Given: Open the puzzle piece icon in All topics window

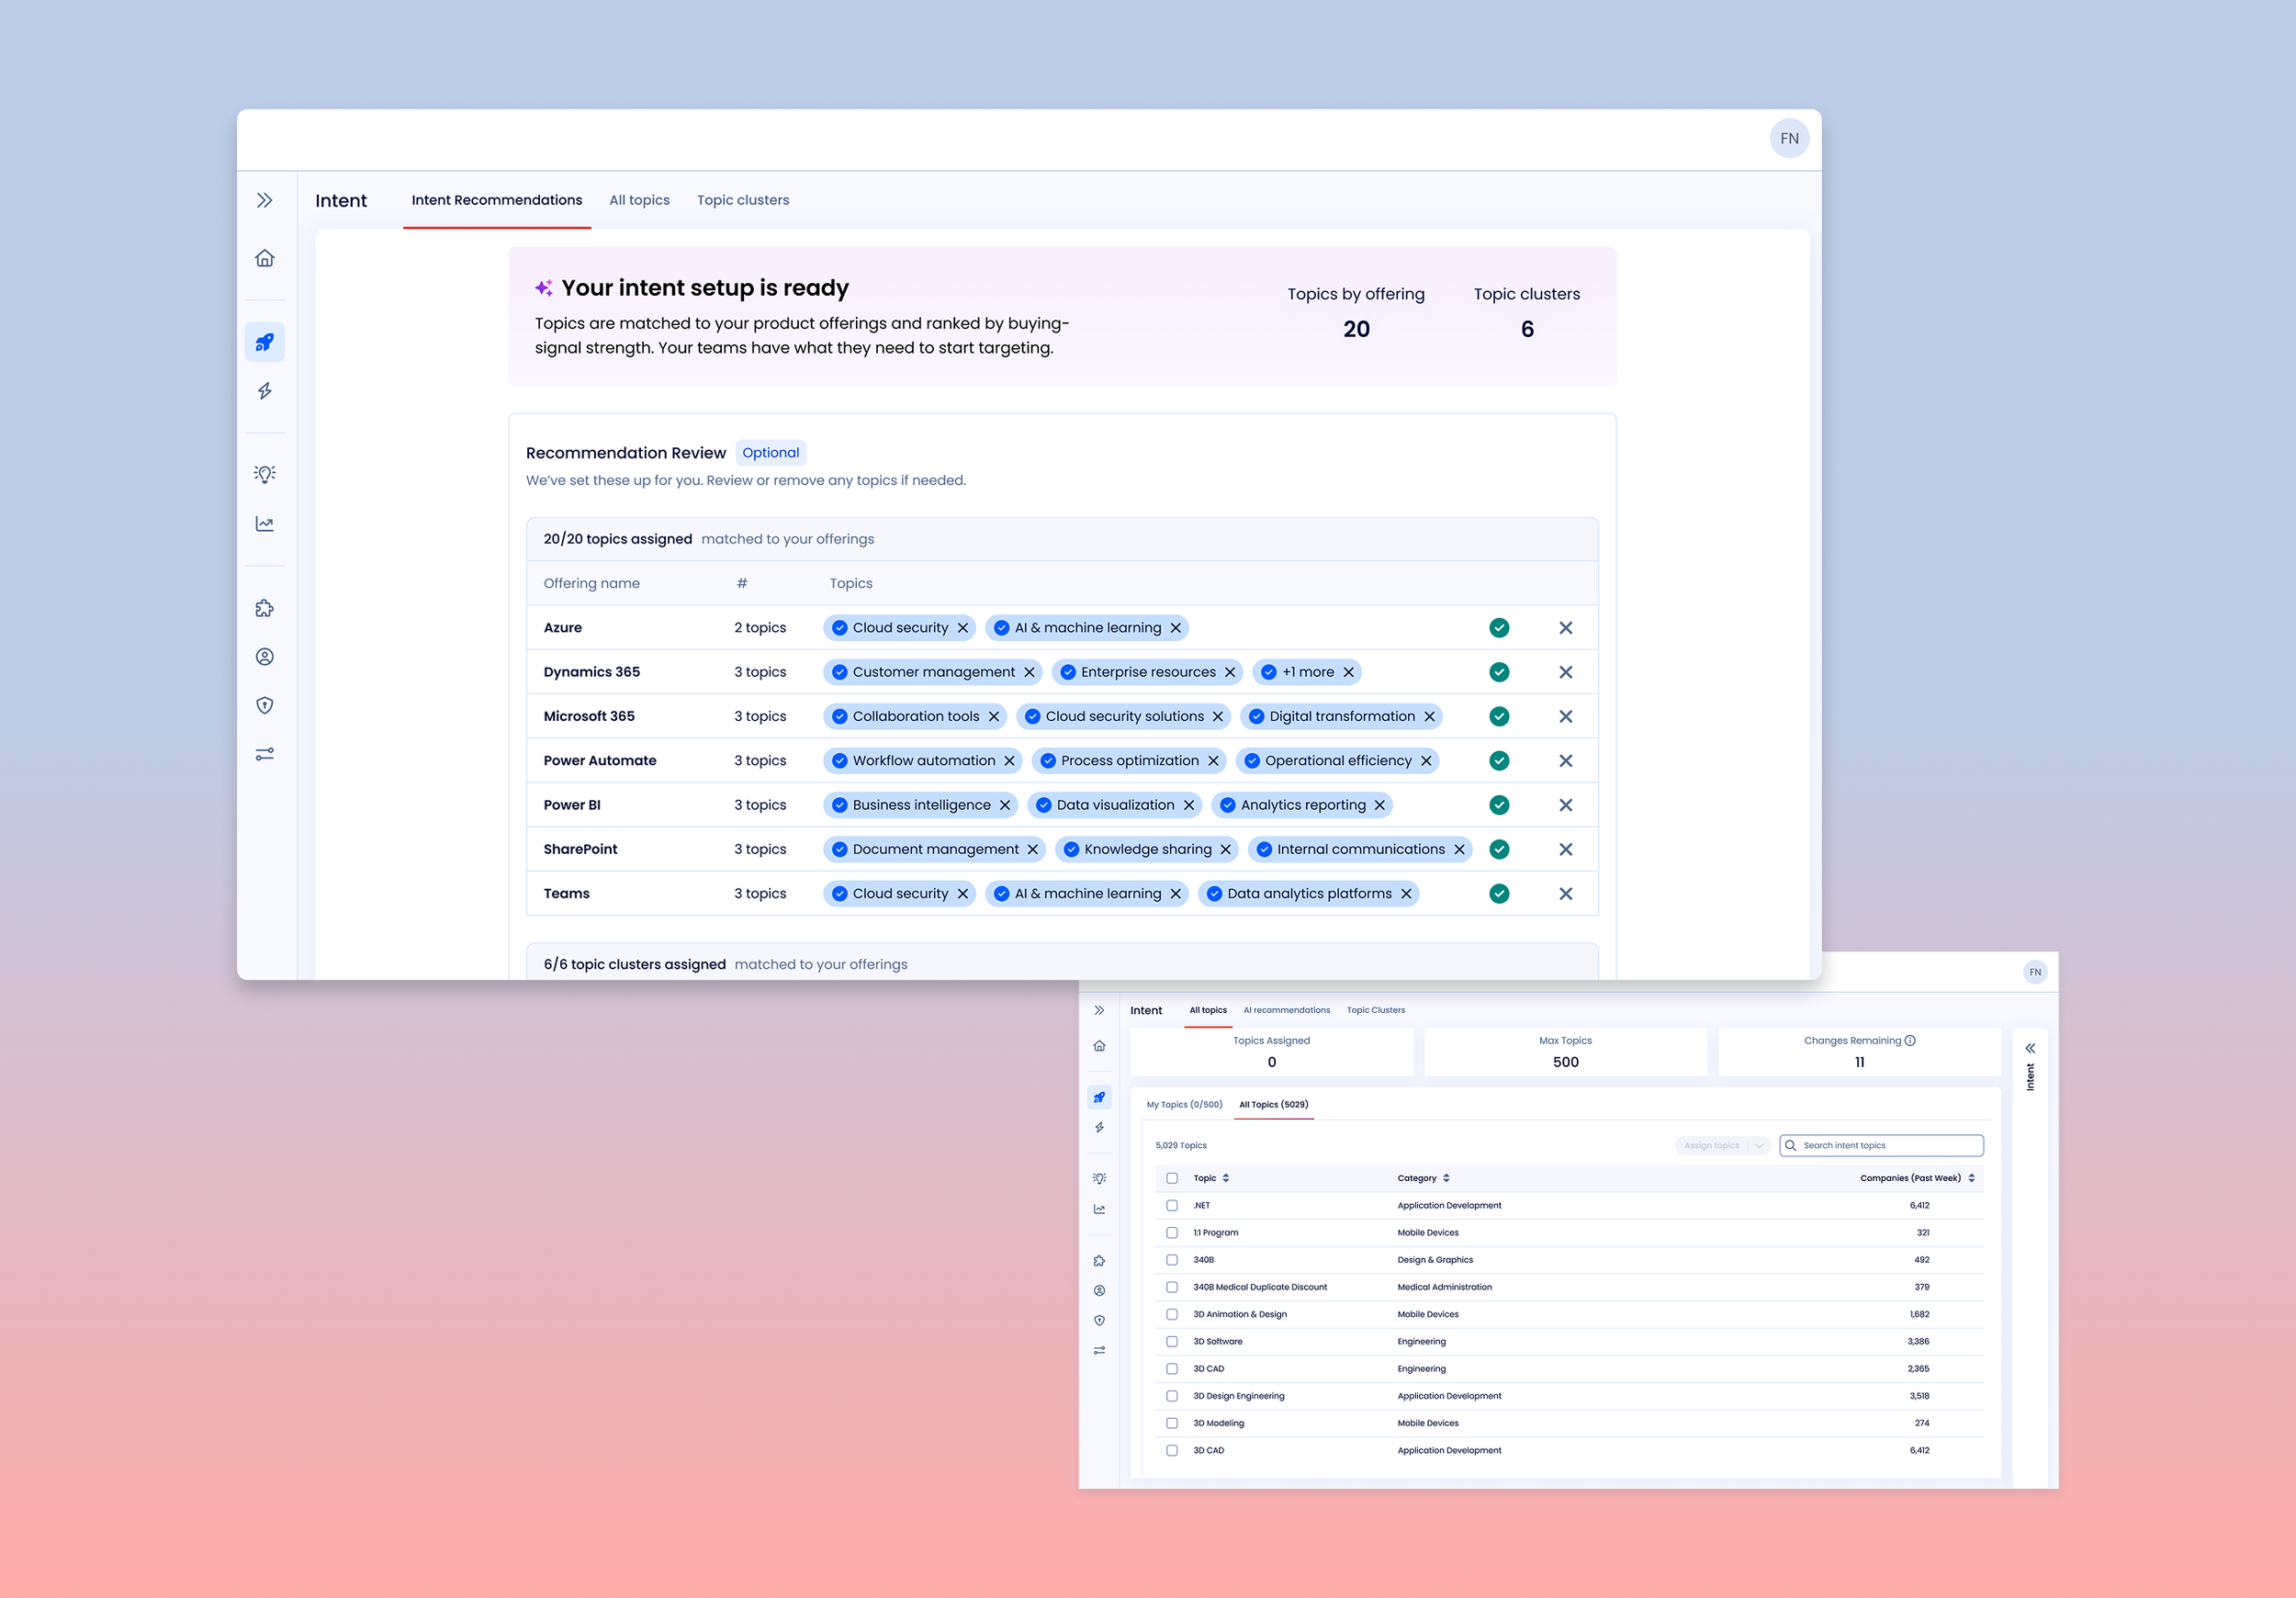Looking at the screenshot, I should tap(1099, 1261).
